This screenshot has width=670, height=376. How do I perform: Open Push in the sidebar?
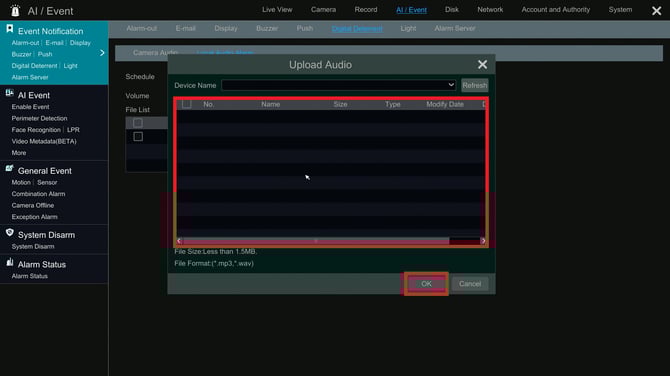pos(45,54)
